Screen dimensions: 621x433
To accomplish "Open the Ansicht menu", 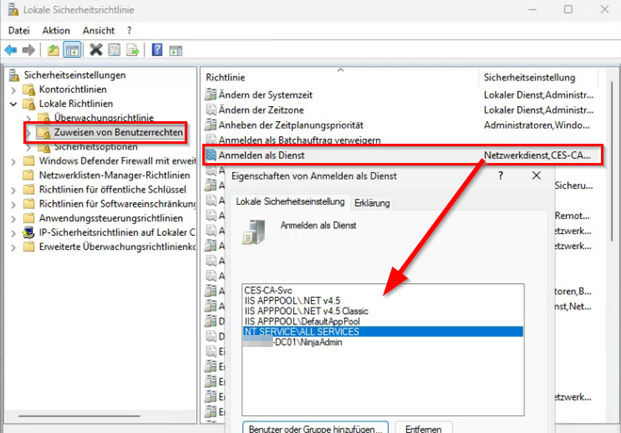I will click(x=99, y=31).
